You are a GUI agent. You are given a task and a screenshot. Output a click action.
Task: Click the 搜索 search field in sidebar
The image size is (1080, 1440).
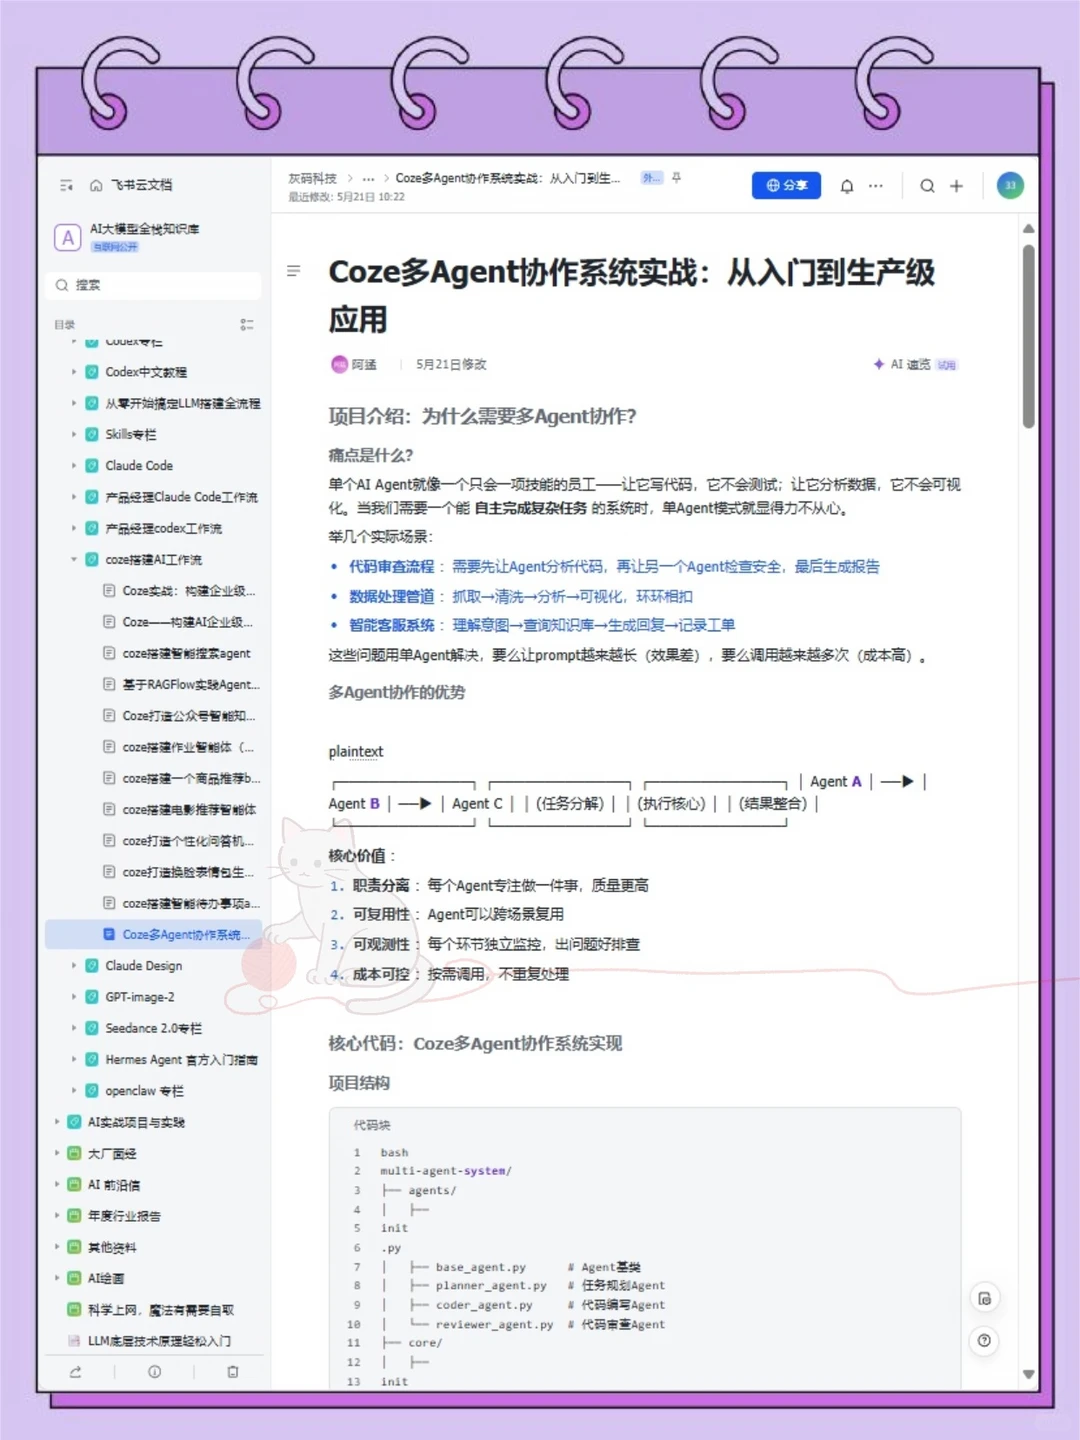[x=154, y=285]
